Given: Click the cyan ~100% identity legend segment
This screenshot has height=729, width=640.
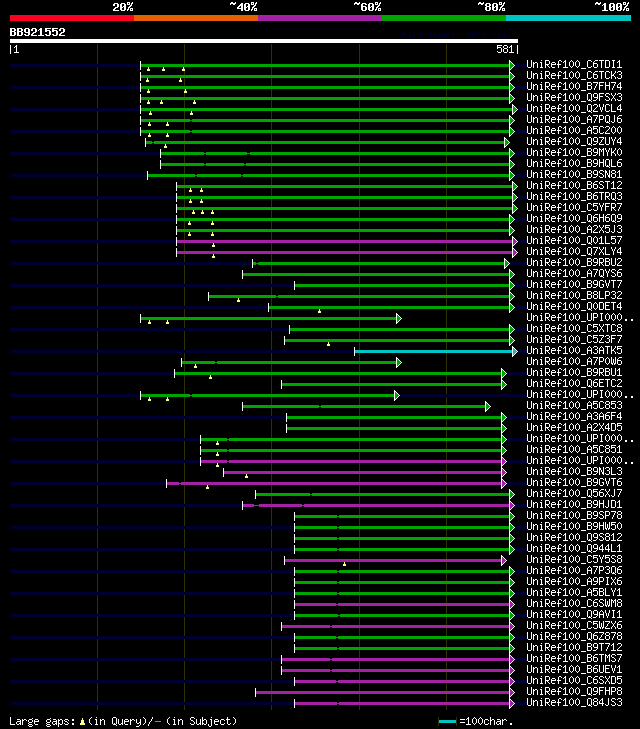Looking at the screenshot, I should click(568, 18).
